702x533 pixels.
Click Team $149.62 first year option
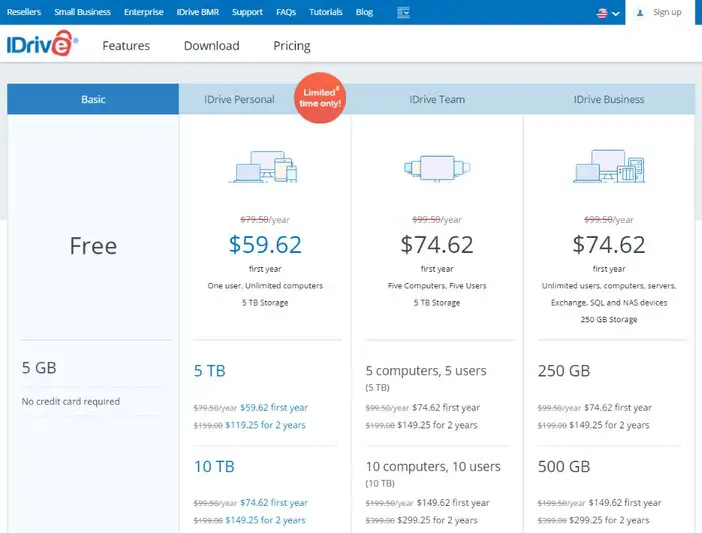coord(453,503)
